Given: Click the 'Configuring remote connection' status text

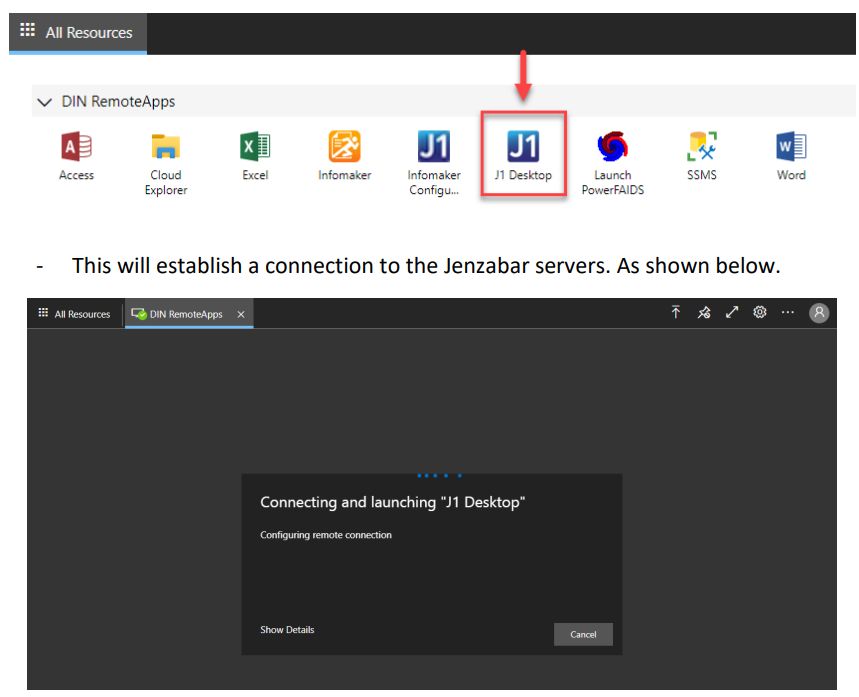Looking at the screenshot, I should pos(325,535).
